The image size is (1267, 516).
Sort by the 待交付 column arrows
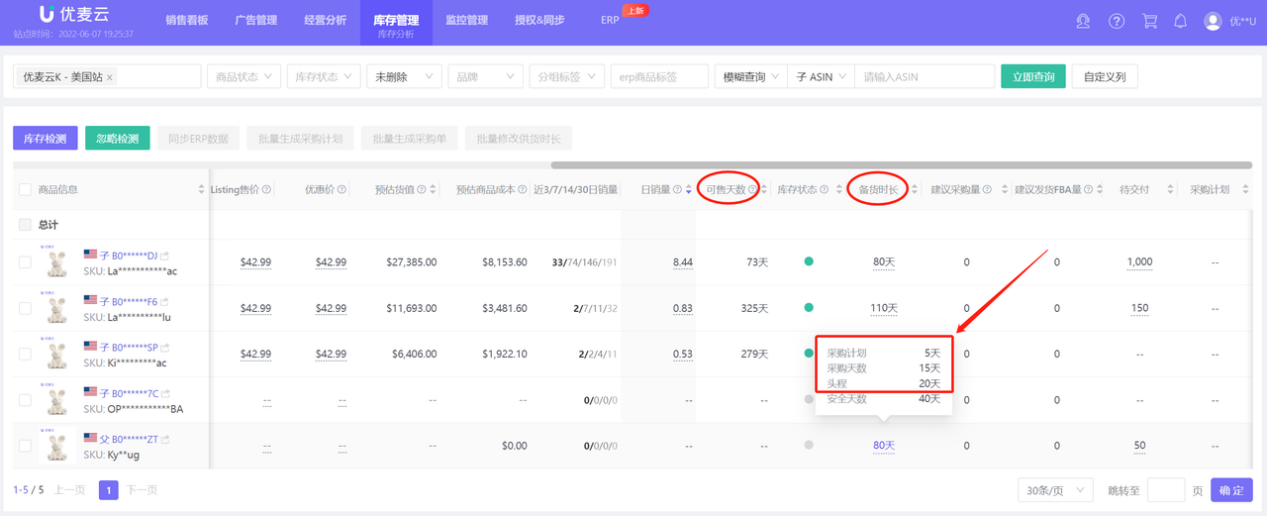1169,189
